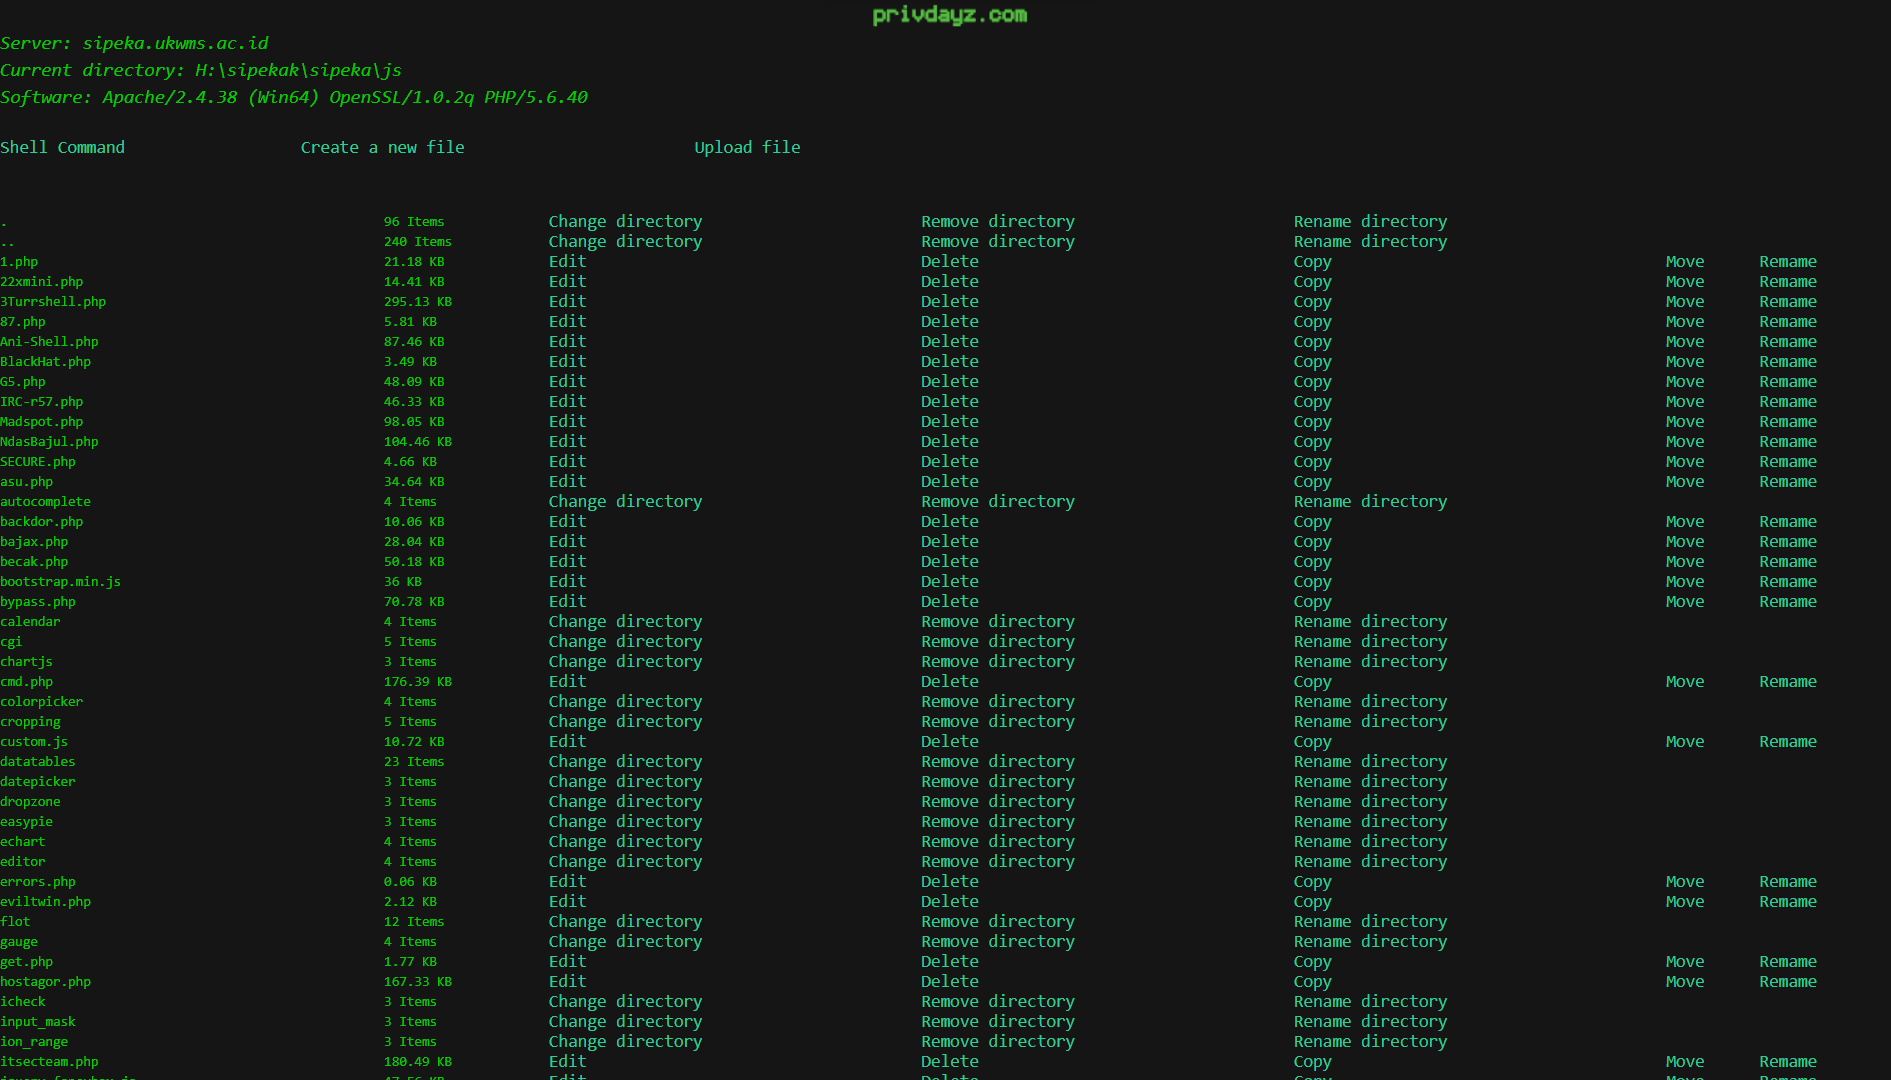Delete asu.php
The width and height of the screenshot is (1891, 1080).
[949, 481]
